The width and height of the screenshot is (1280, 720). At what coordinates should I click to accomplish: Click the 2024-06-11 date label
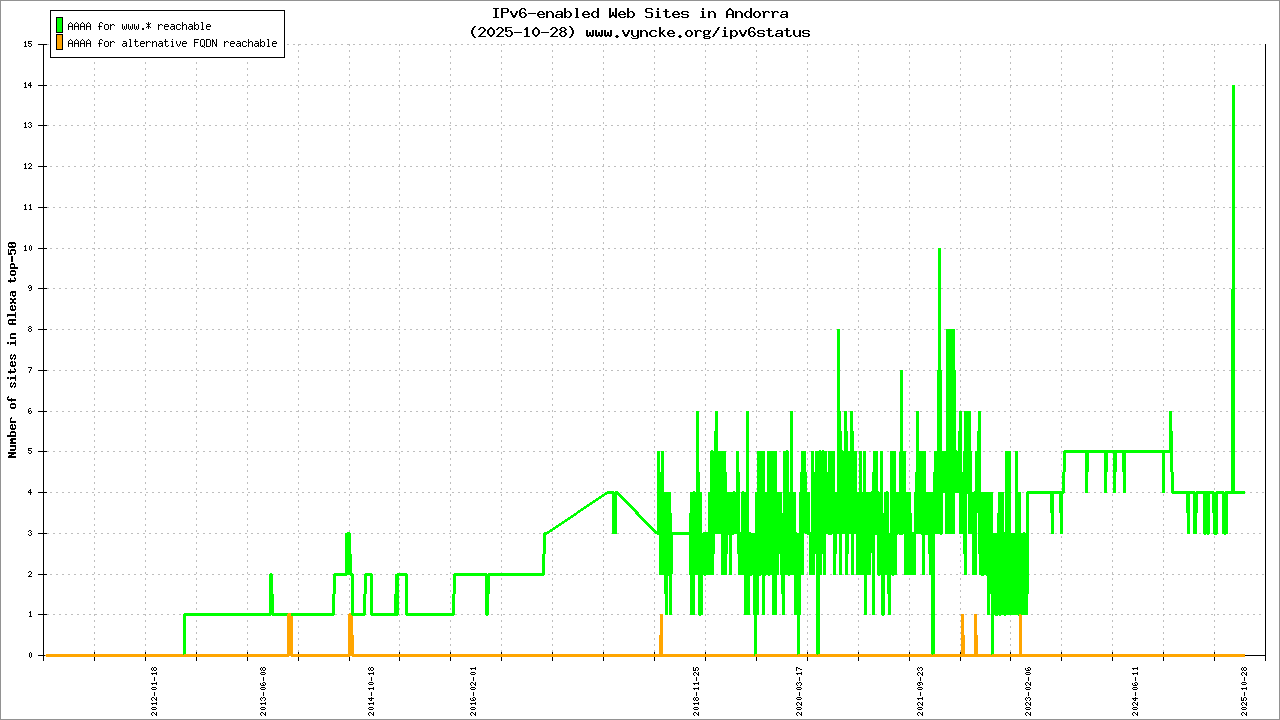click(1137, 689)
